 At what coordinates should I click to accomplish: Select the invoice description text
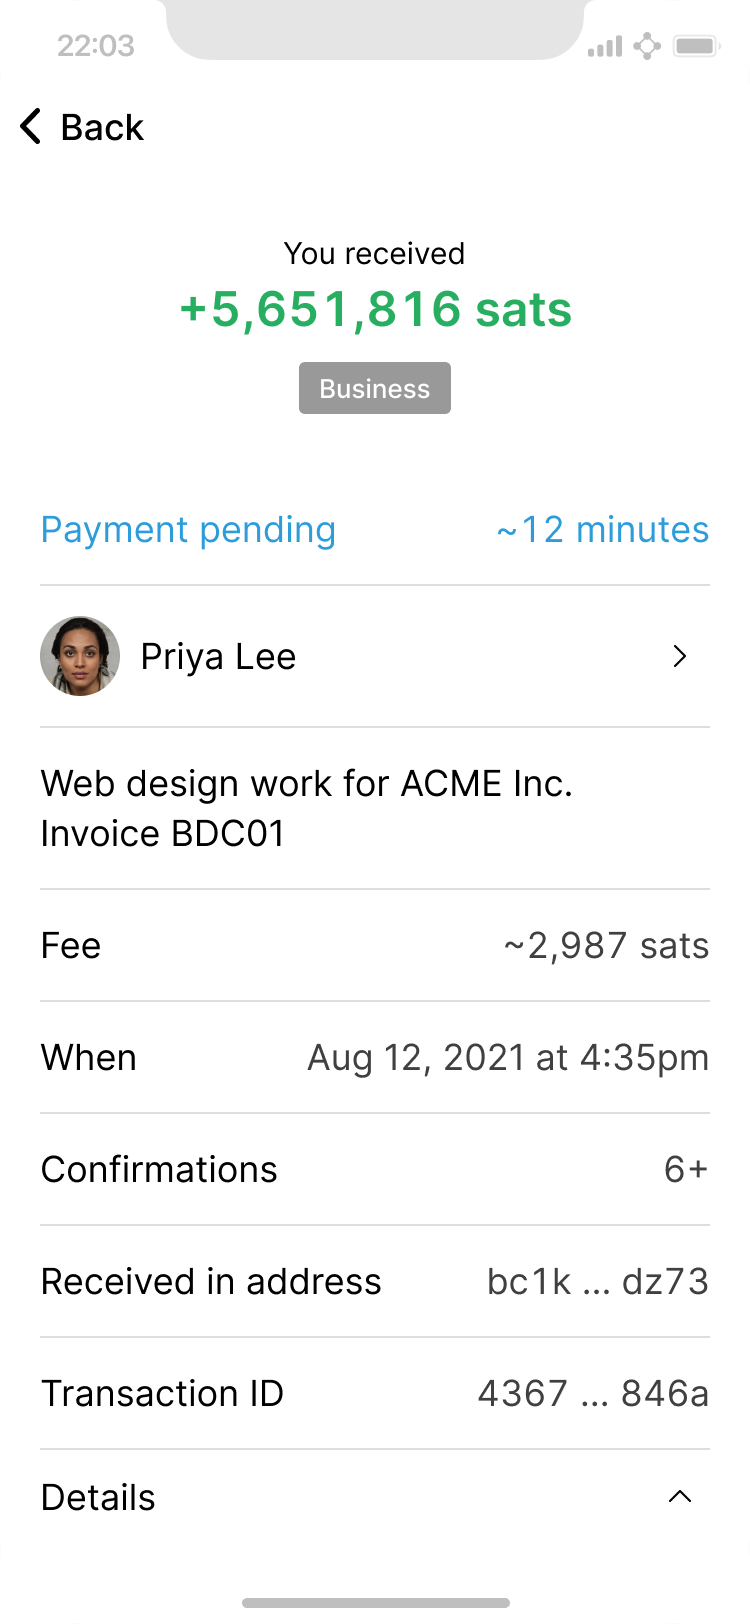point(306,808)
